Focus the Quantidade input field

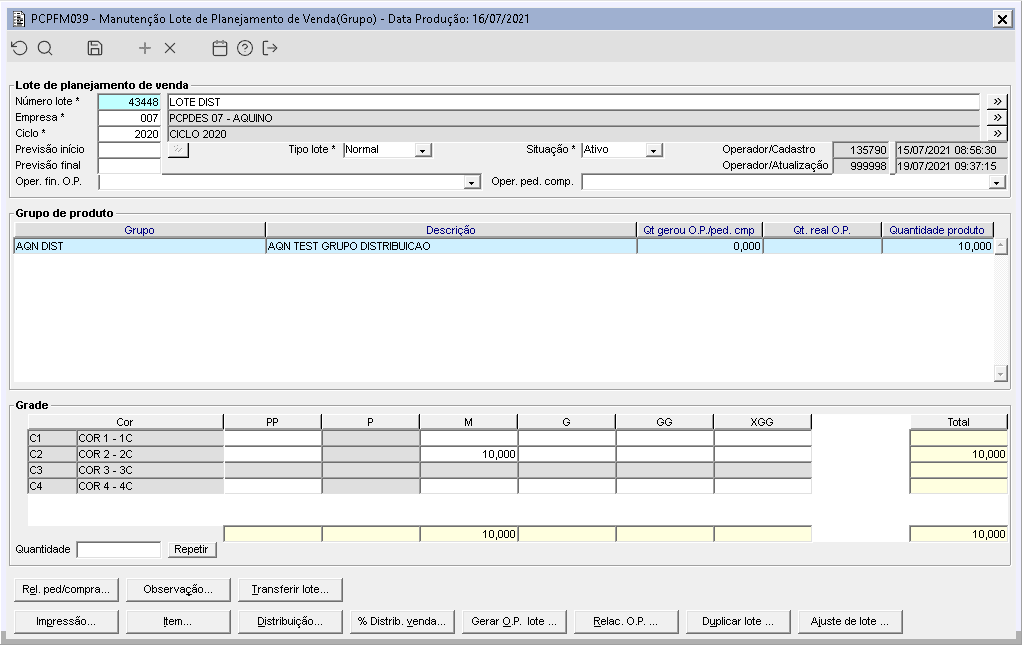pos(119,549)
